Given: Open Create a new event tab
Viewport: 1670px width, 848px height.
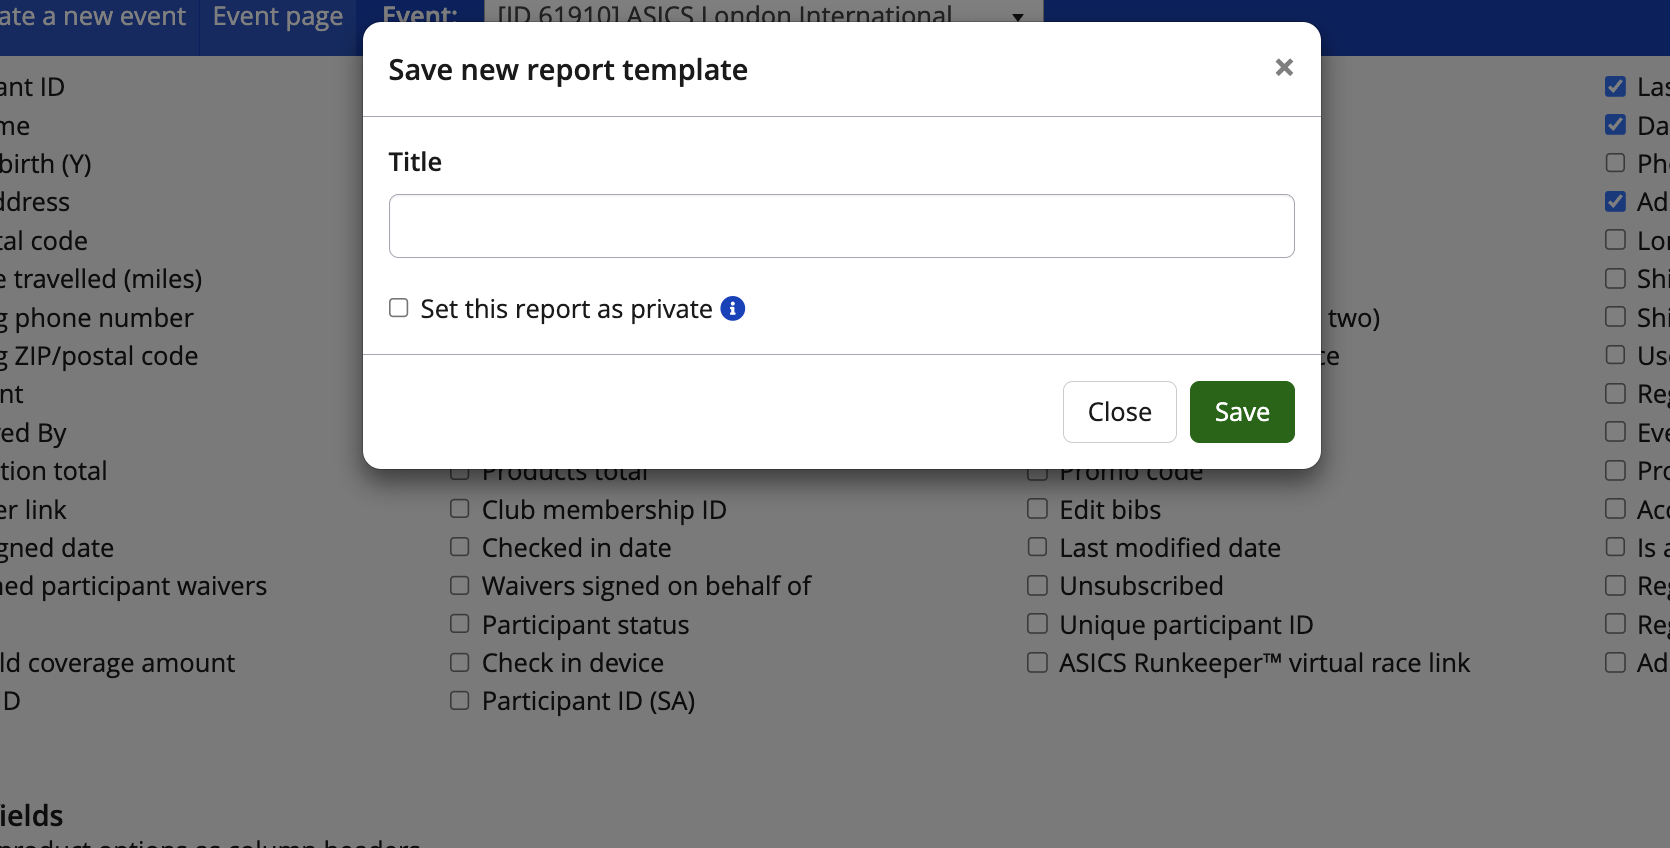Looking at the screenshot, I should (x=93, y=16).
